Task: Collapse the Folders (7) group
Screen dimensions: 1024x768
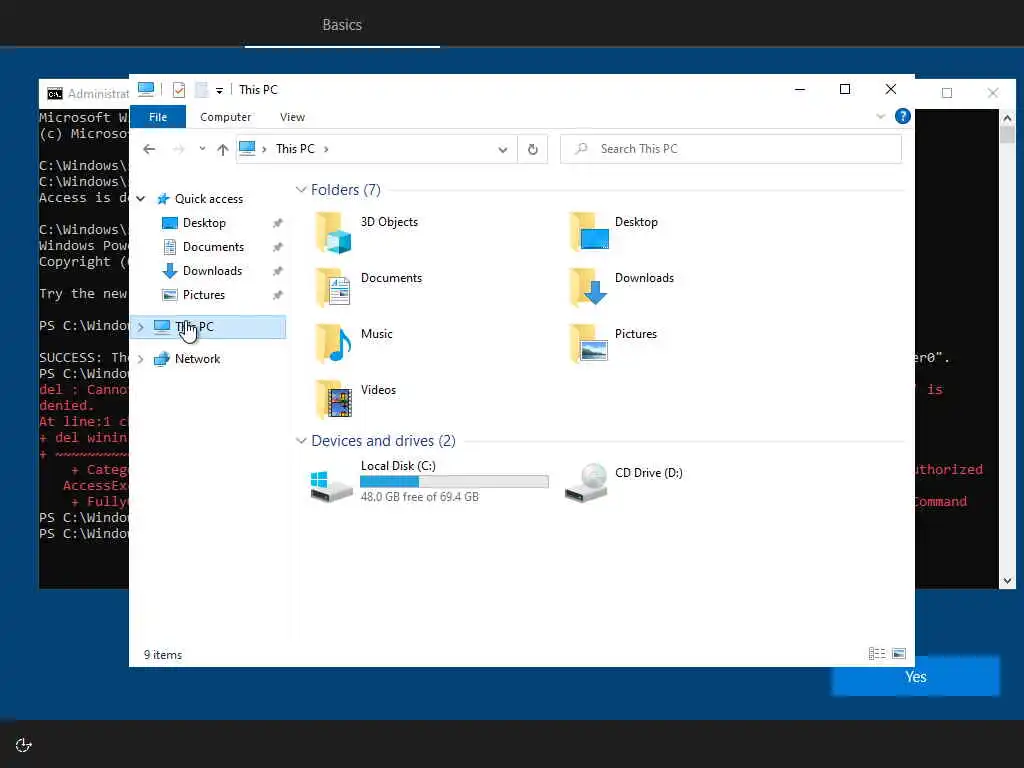Action: coord(301,189)
